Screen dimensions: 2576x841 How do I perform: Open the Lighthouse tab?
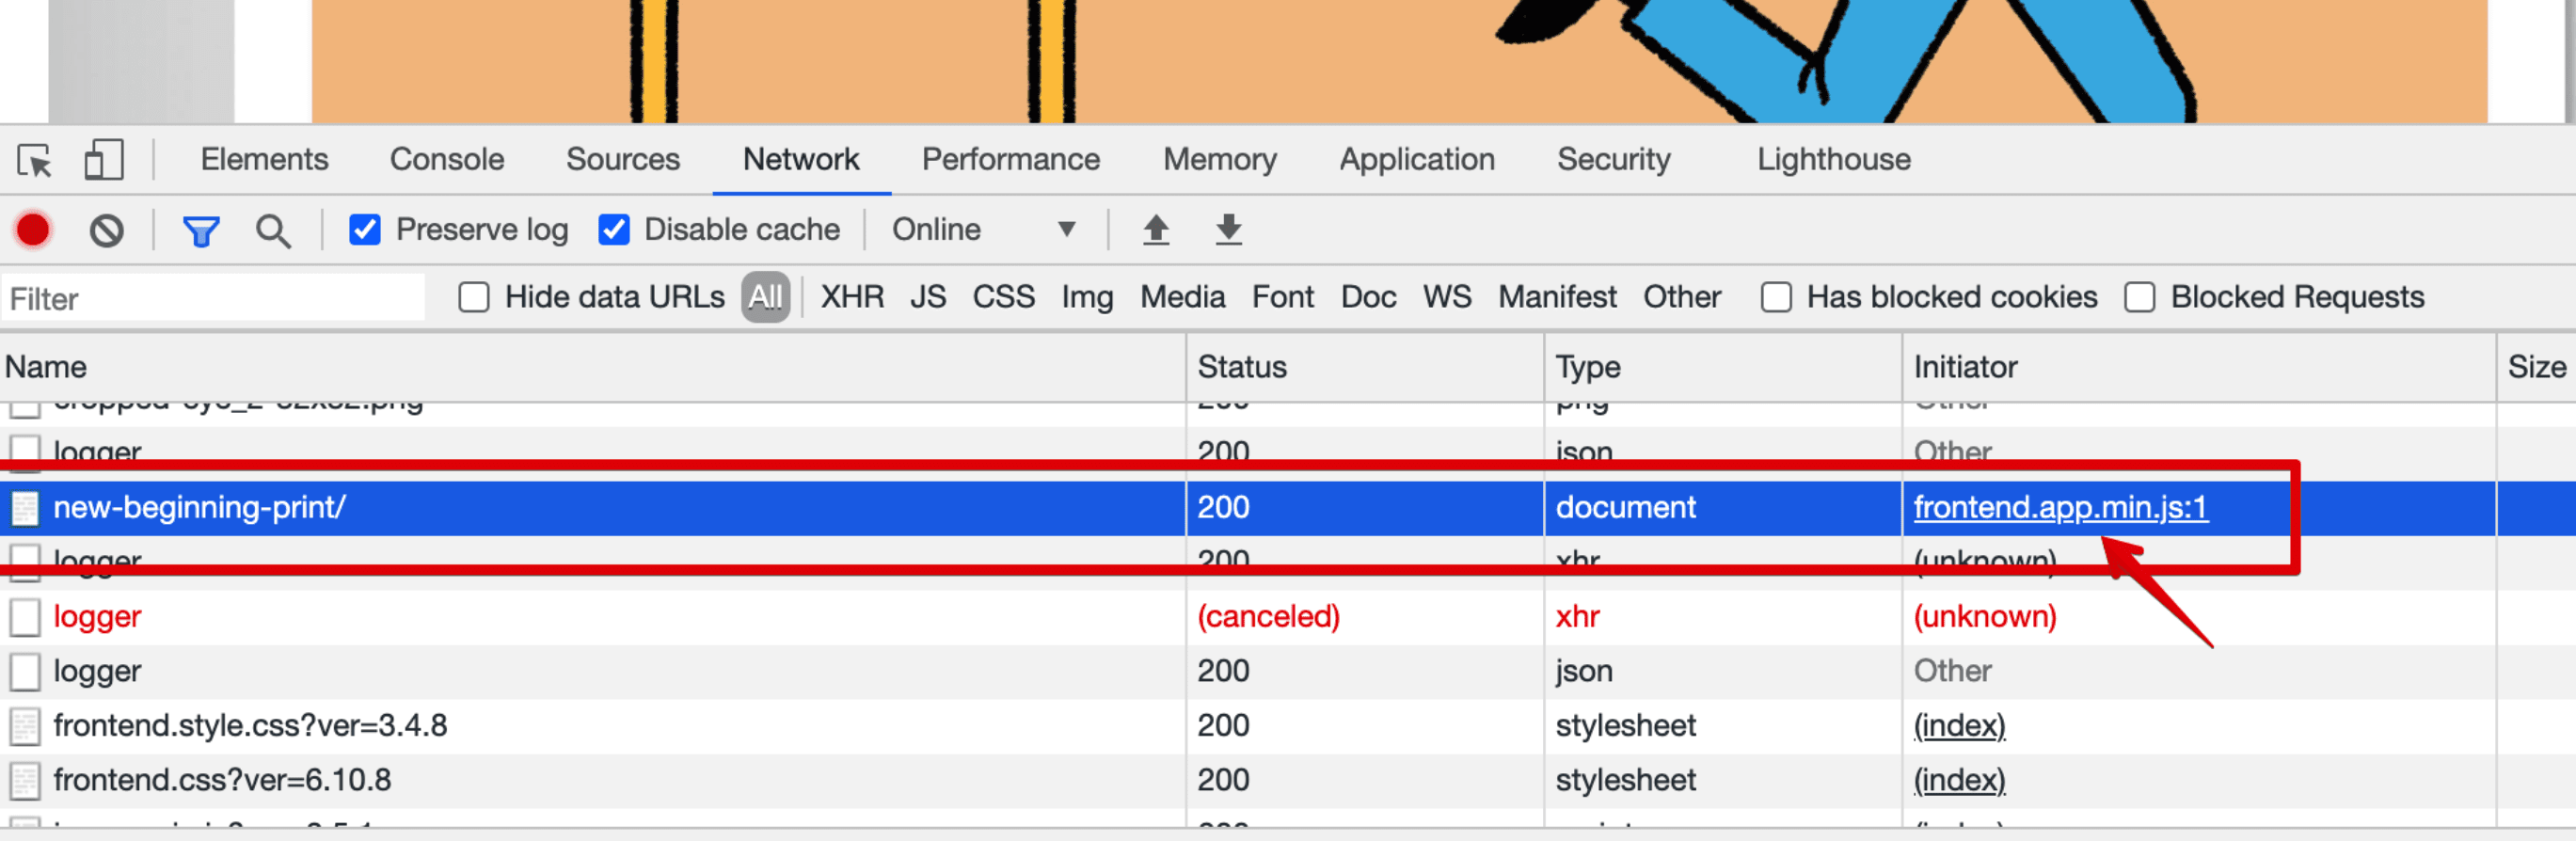pyautogui.click(x=1833, y=160)
